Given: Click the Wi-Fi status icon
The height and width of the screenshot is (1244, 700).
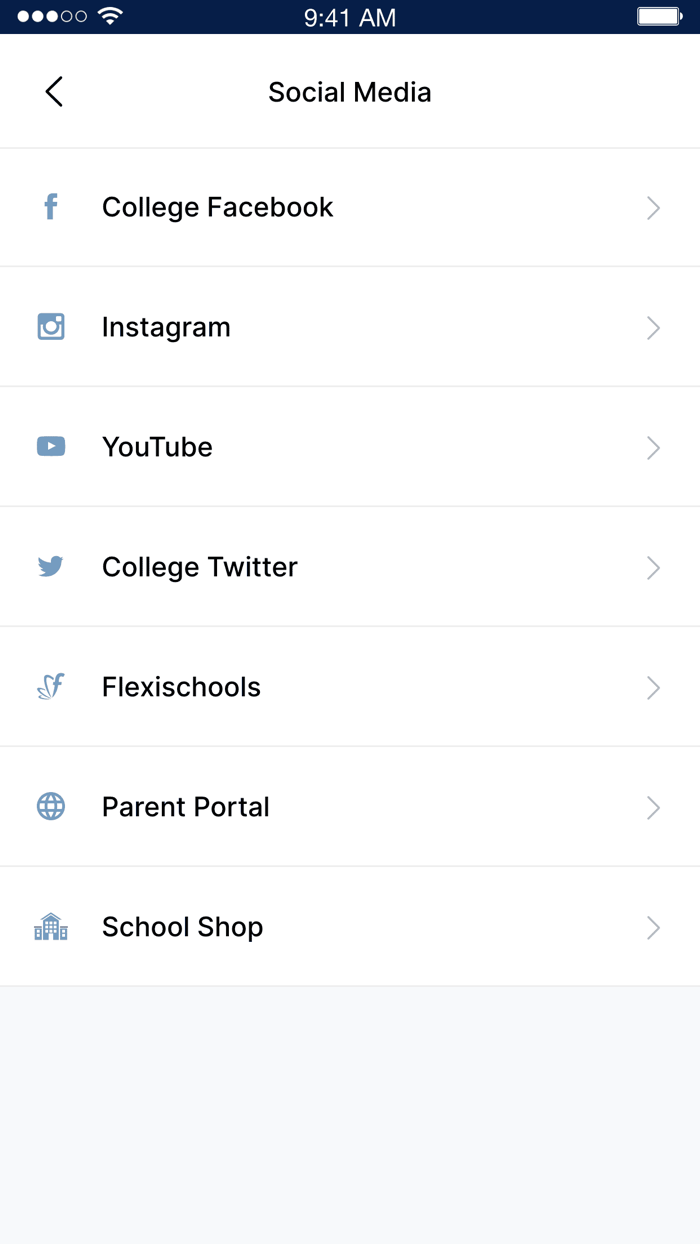Looking at the screenshot, I should point(107,15).
